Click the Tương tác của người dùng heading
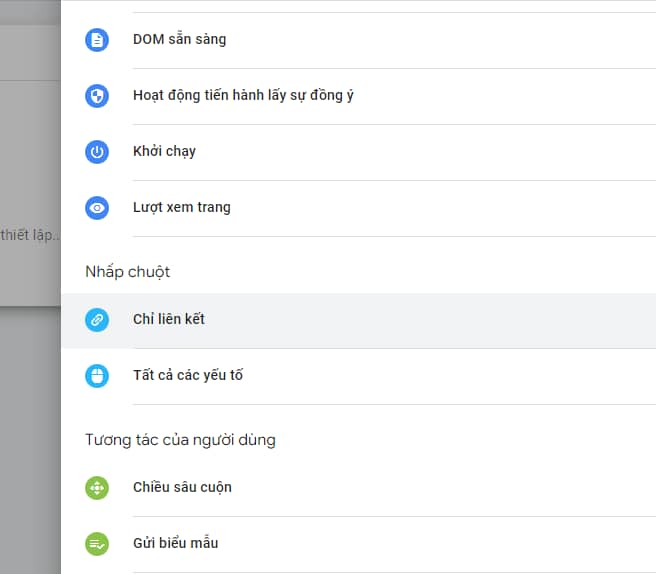Viewport: 656px width, 574px height. pos(180,440)
